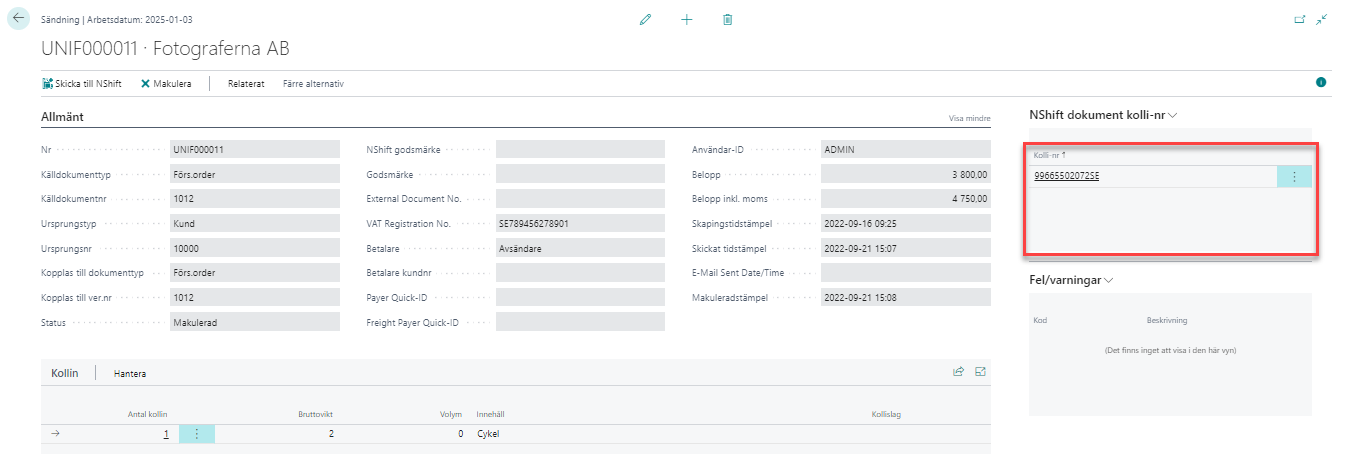
Task: Open three-dot menu in Kollin row
Action: [197, 434]
